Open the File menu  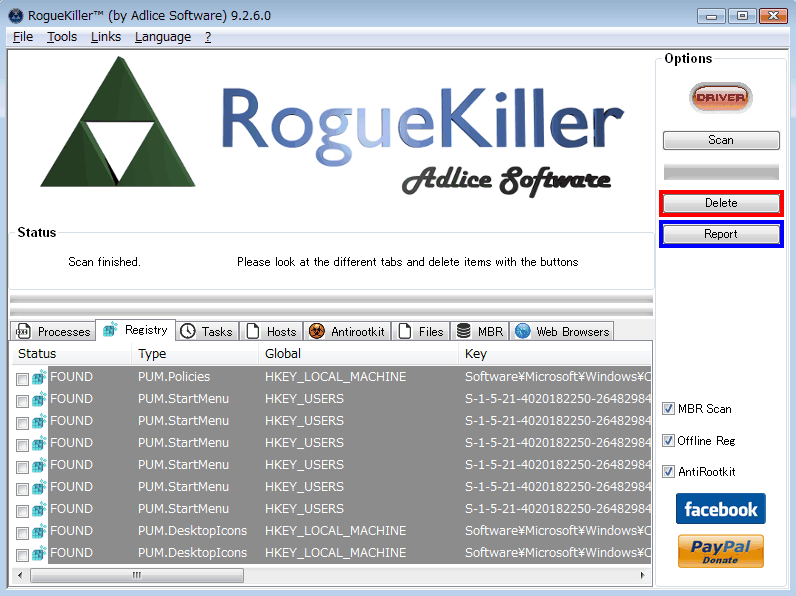tap(23, 37)
